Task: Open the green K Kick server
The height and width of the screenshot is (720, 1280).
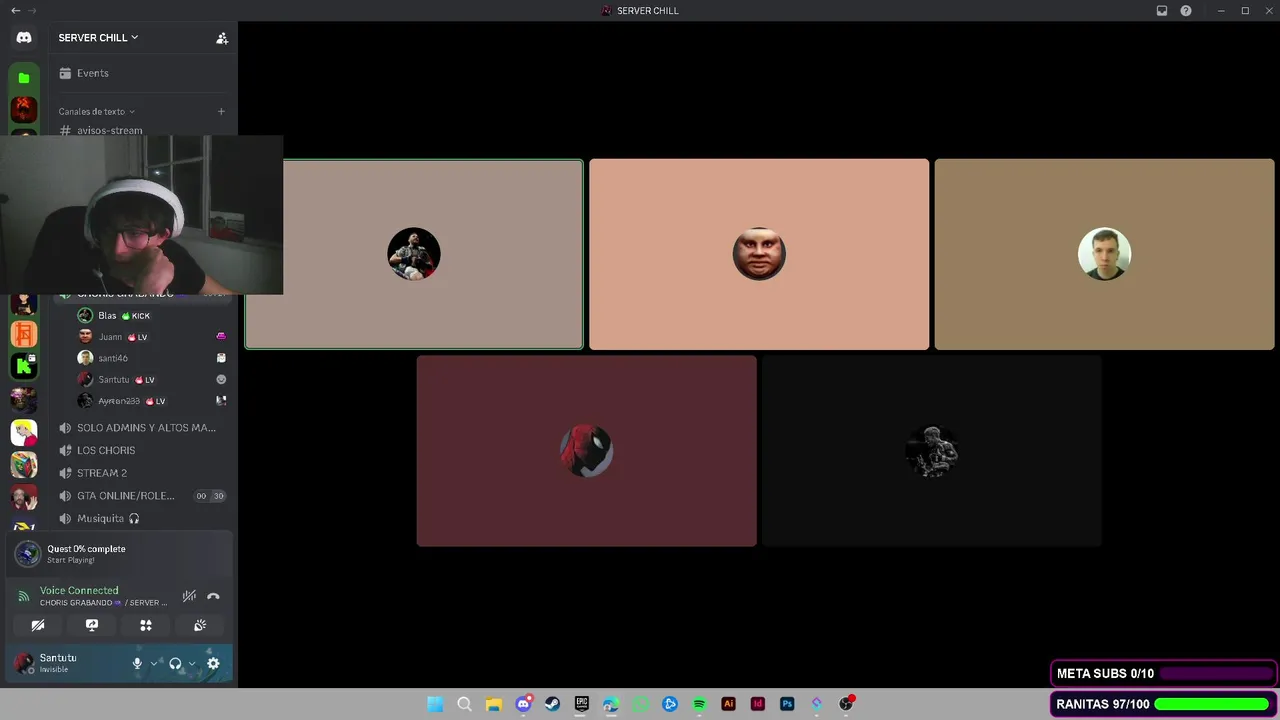Action: coord(24,366)
